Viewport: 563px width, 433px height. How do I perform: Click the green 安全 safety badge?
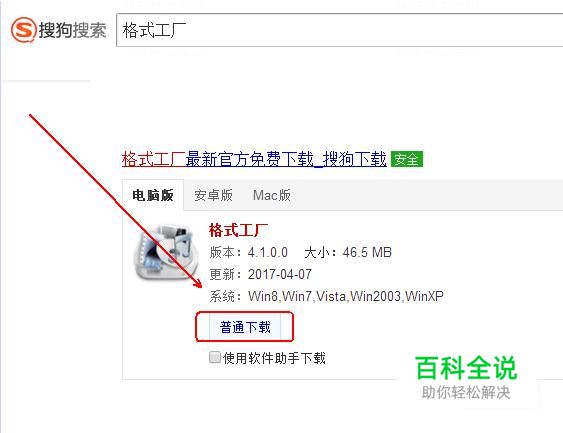pos(407,159)
